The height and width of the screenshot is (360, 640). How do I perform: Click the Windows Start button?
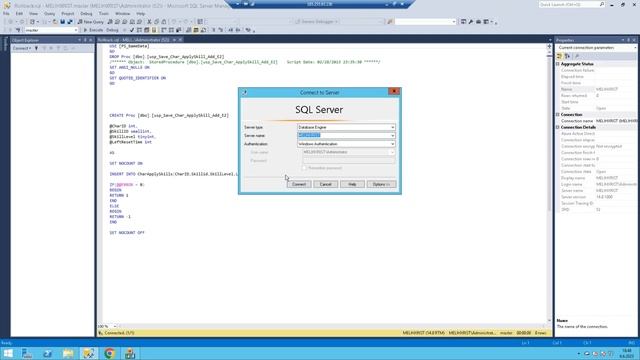(8, 353)
